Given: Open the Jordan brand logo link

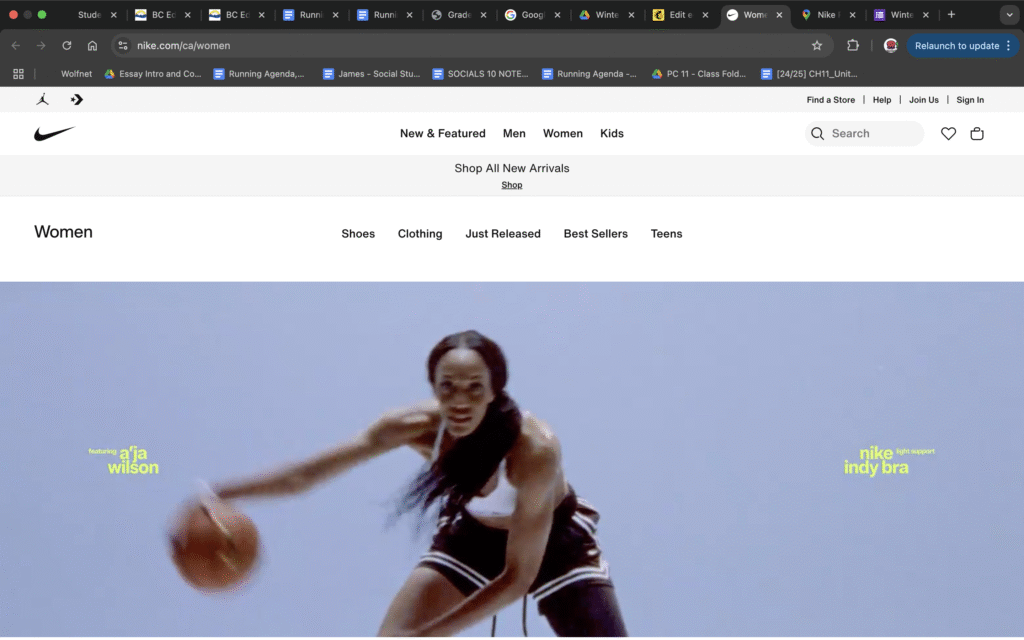Looking at the screenshot, I should click(x=42, y=99).
